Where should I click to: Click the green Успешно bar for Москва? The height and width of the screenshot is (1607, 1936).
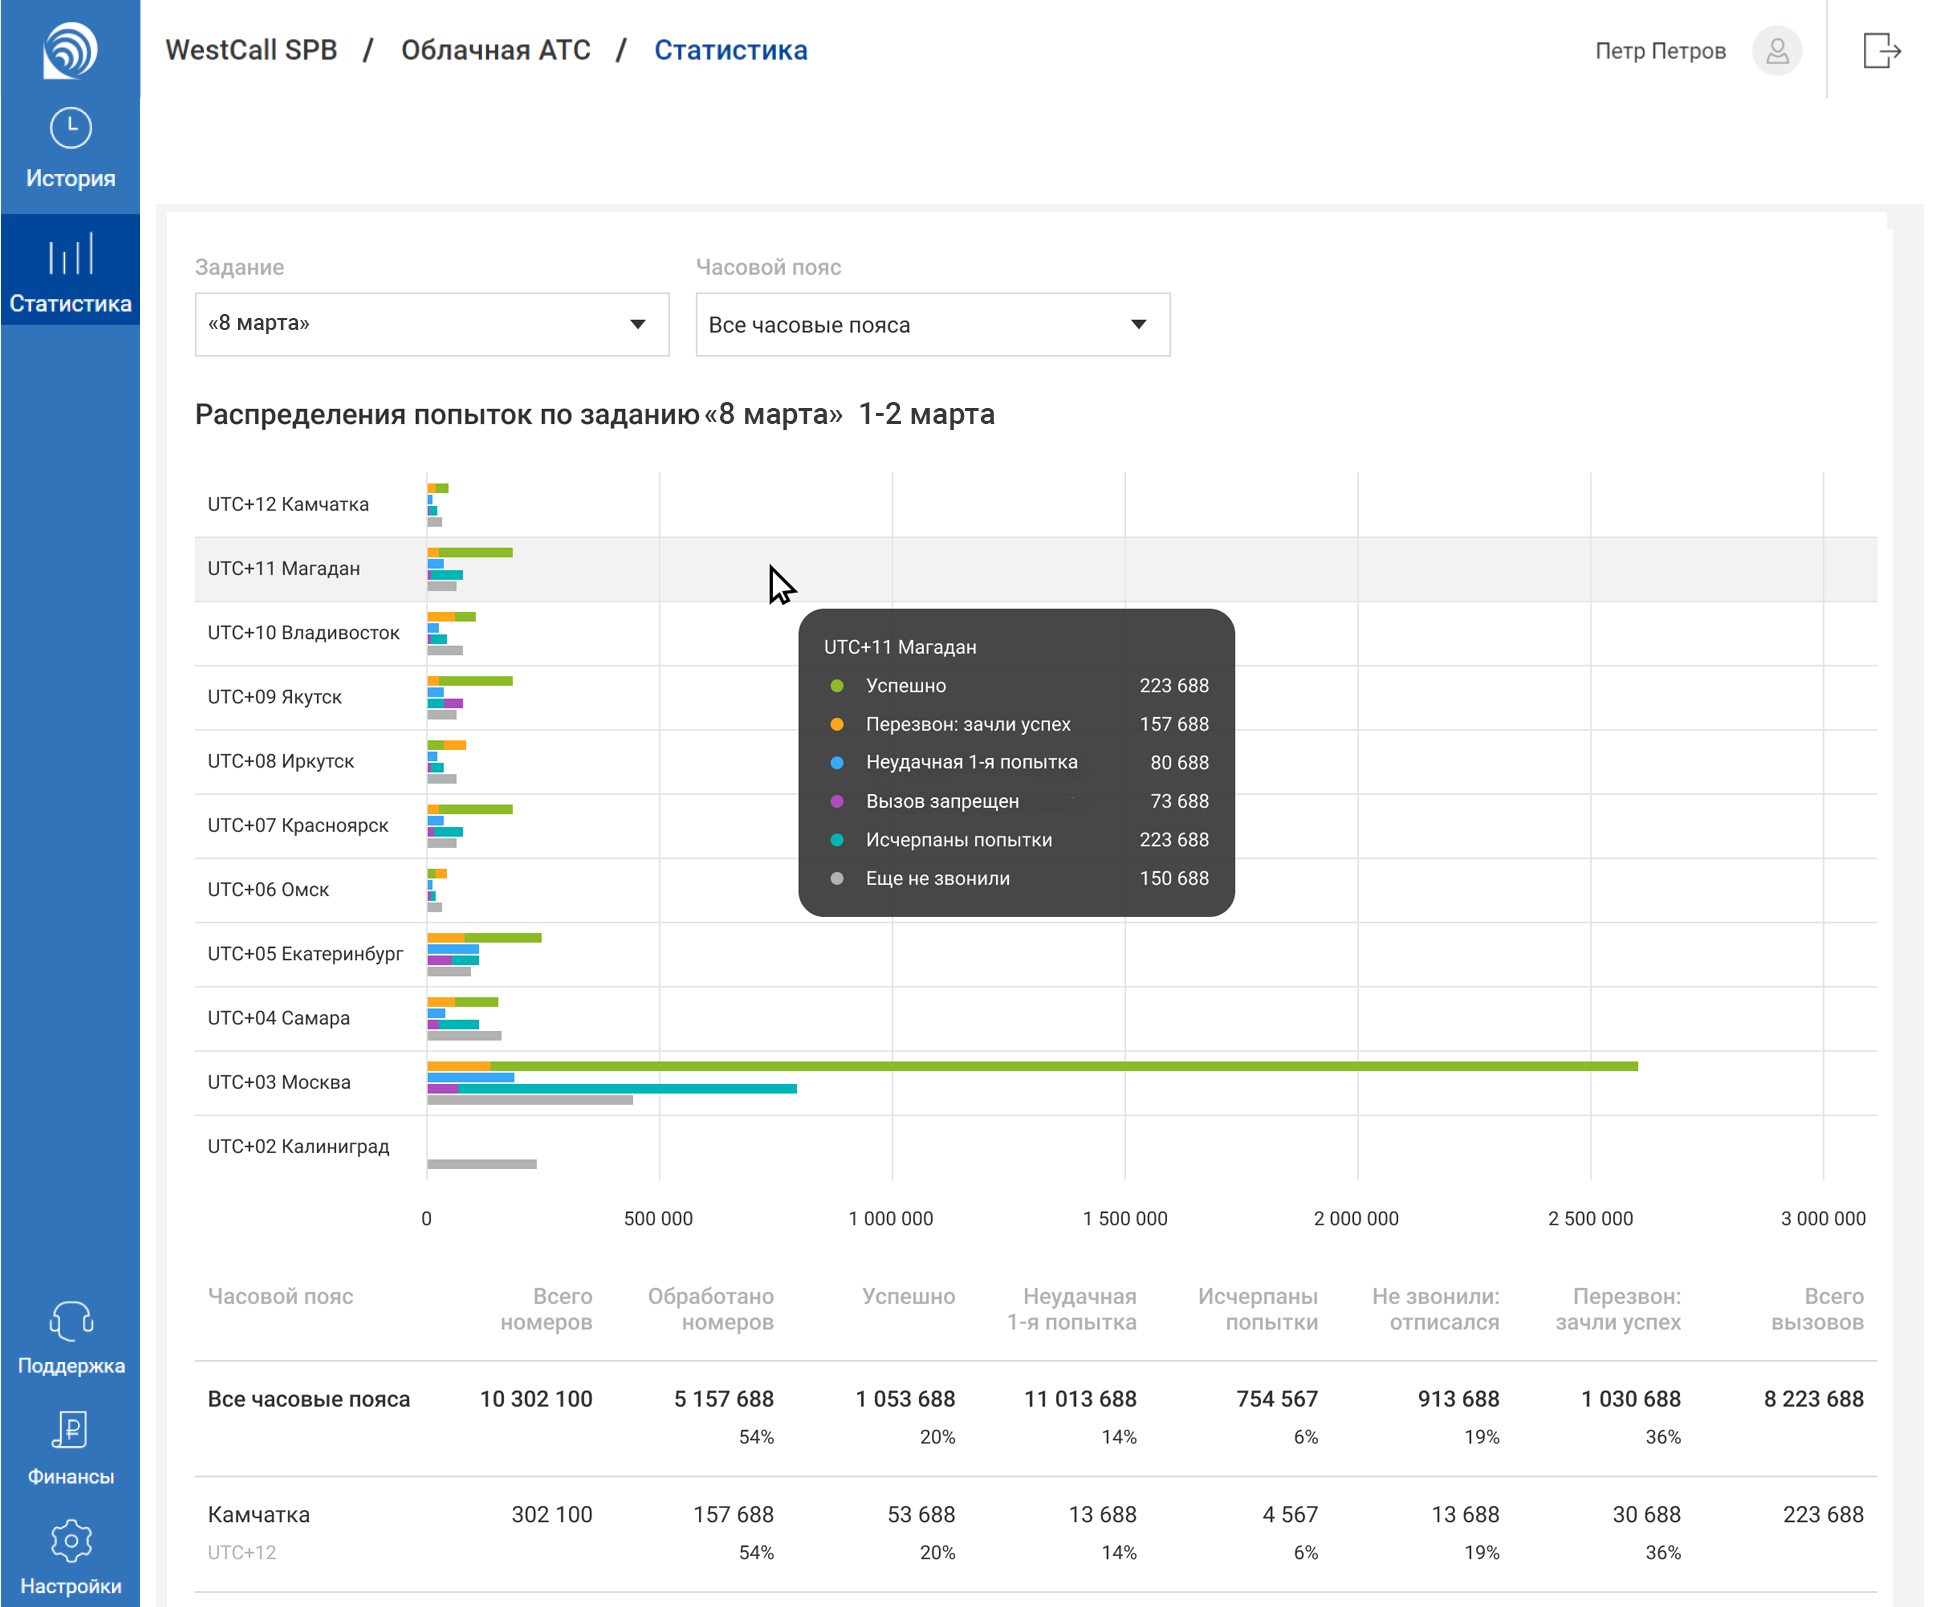(x=1064, y=1066)
